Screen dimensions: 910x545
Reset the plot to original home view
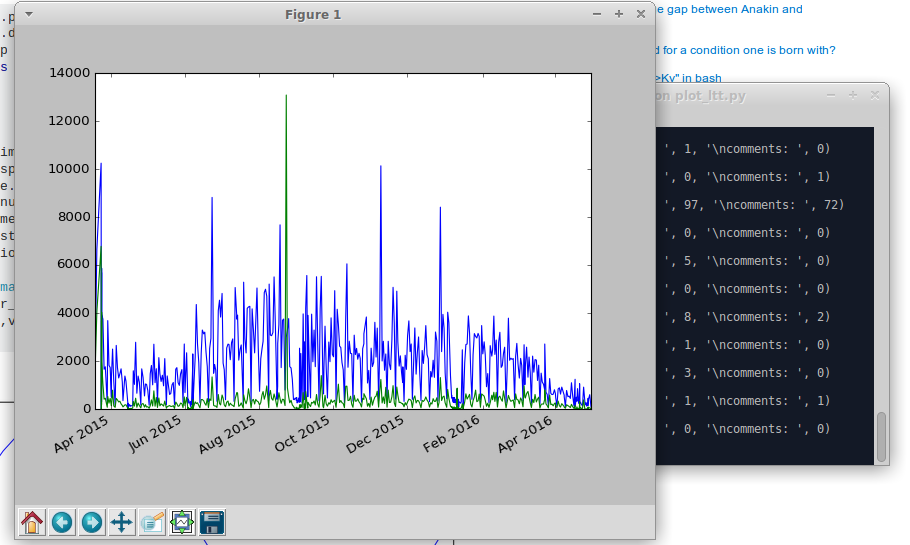click(32, 522)
